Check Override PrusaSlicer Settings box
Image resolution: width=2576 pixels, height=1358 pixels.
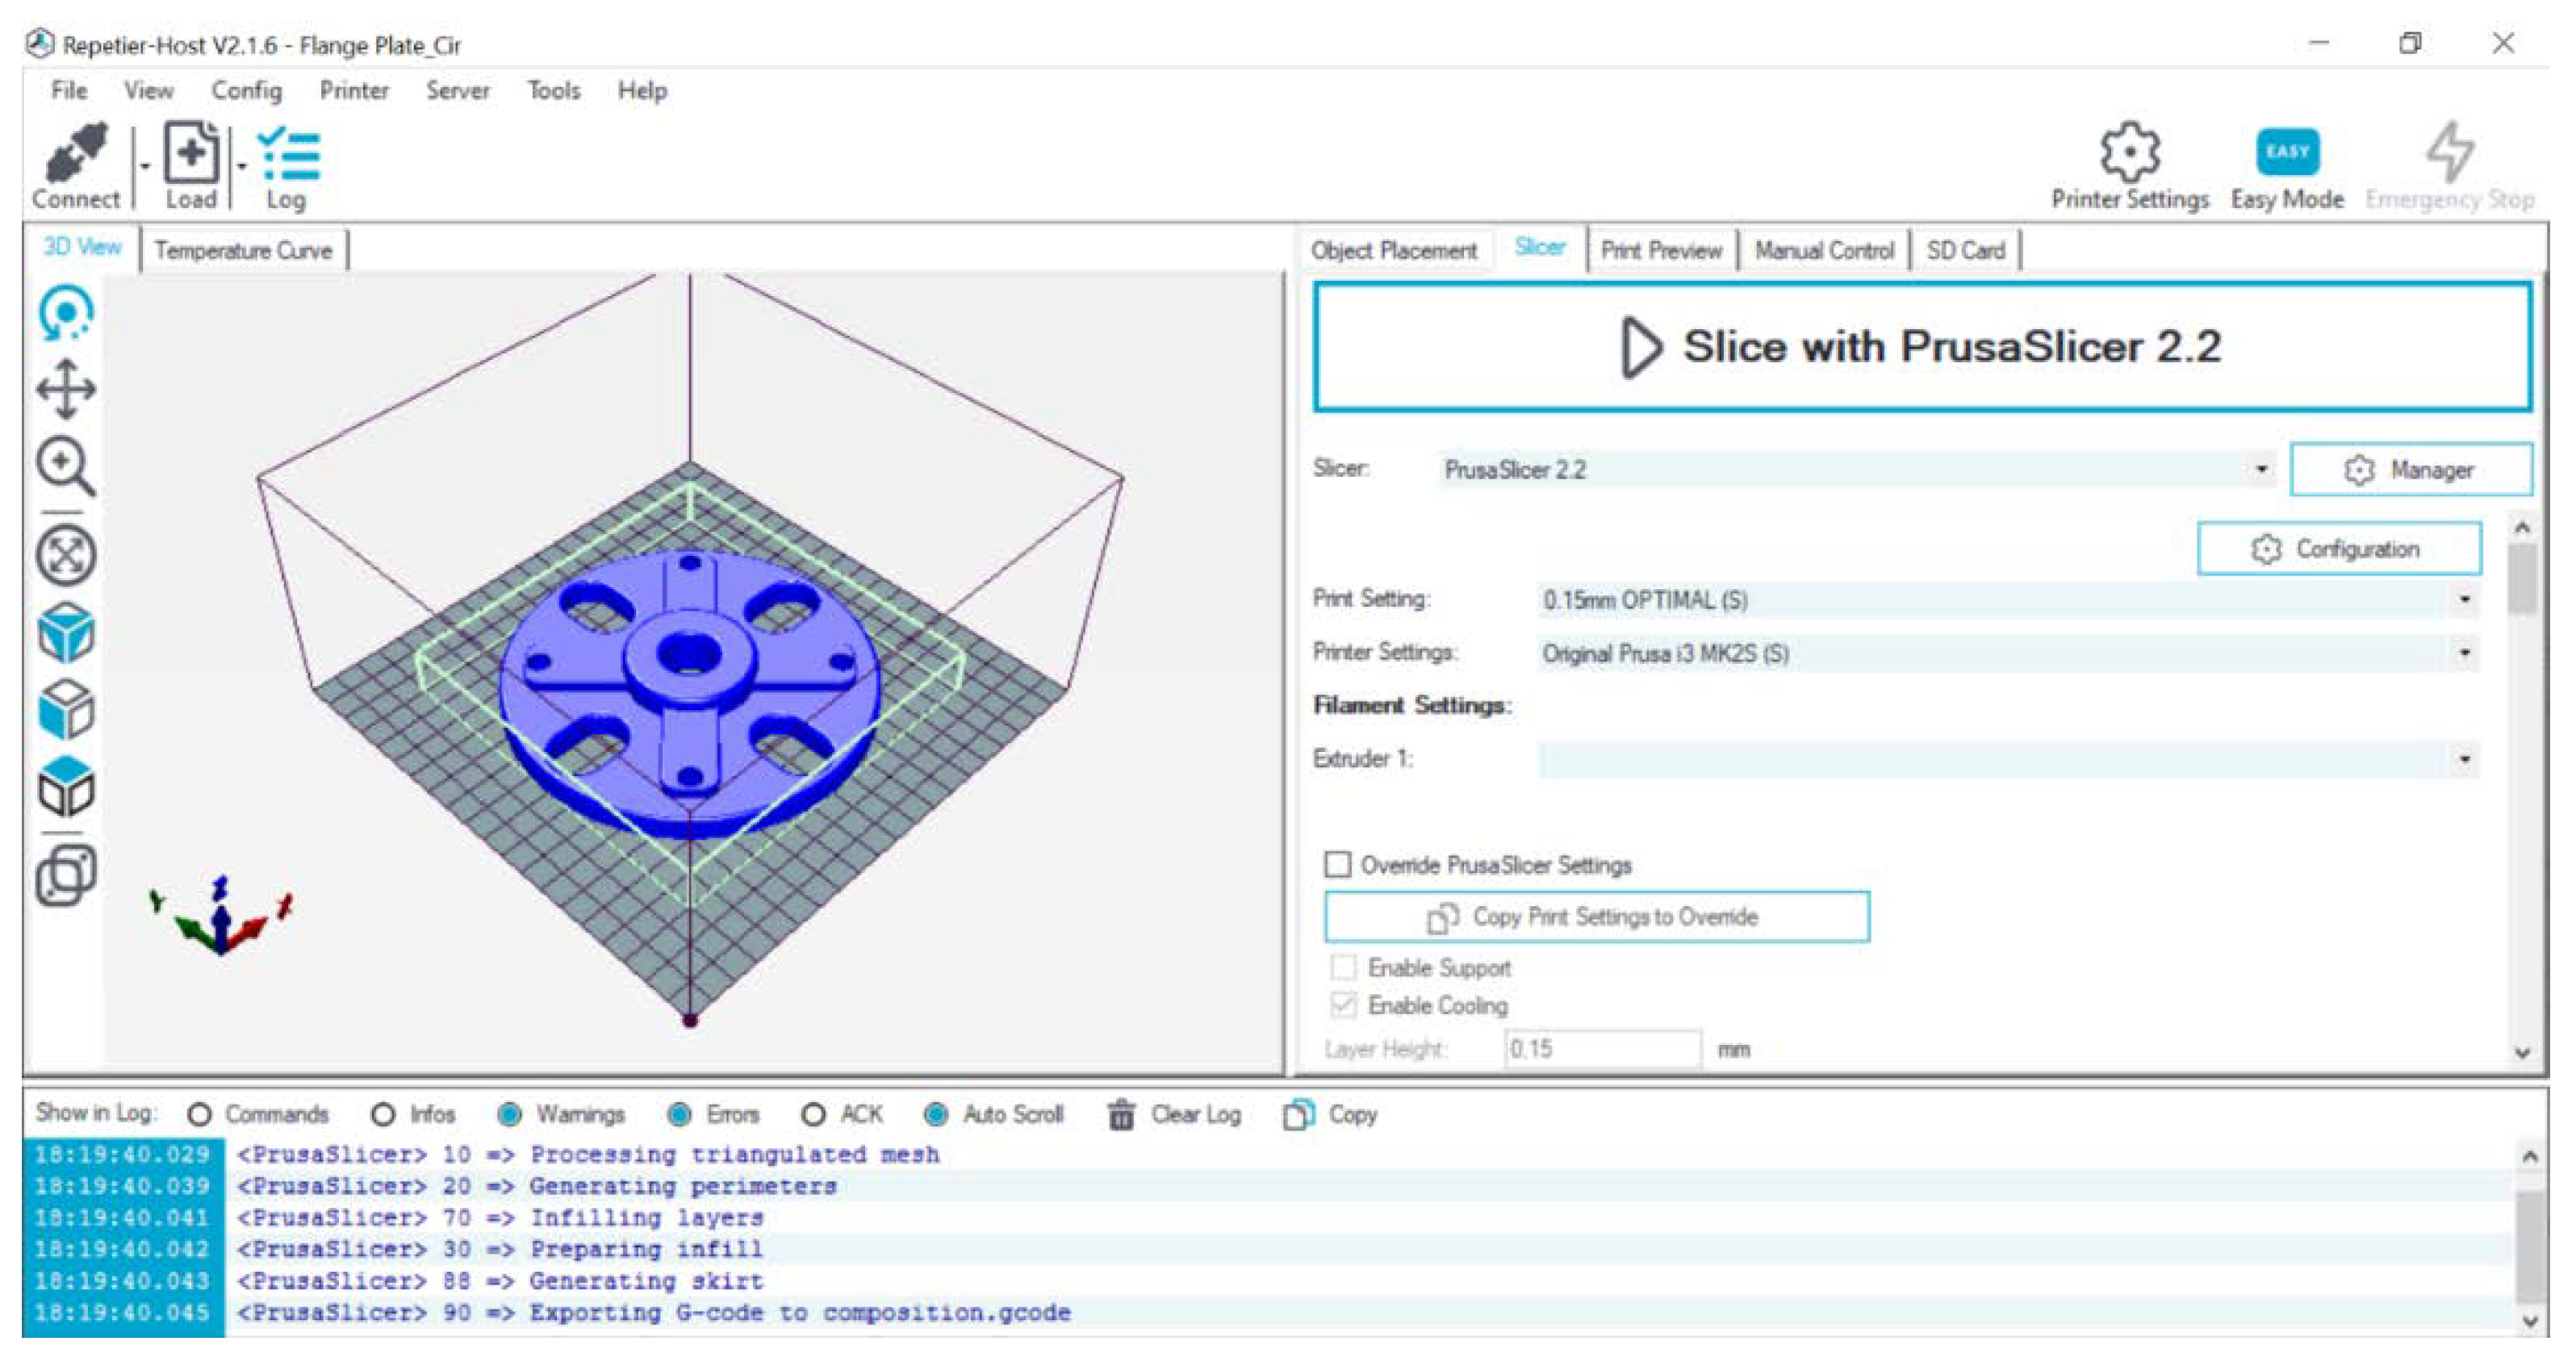[1337, 863]
